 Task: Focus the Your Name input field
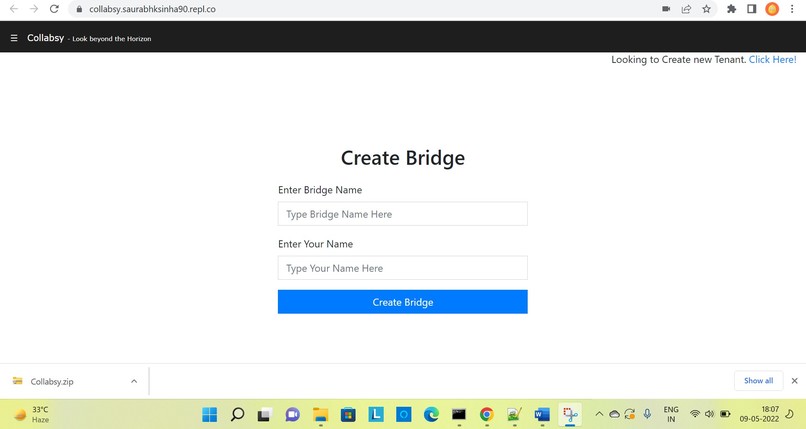402,268
